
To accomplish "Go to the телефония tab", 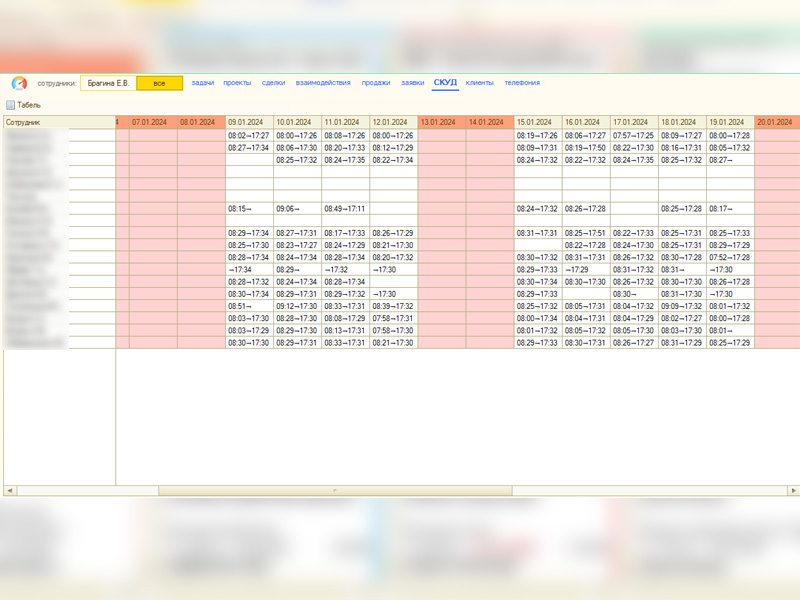I will pyautogui.click(x=522, y=83).
